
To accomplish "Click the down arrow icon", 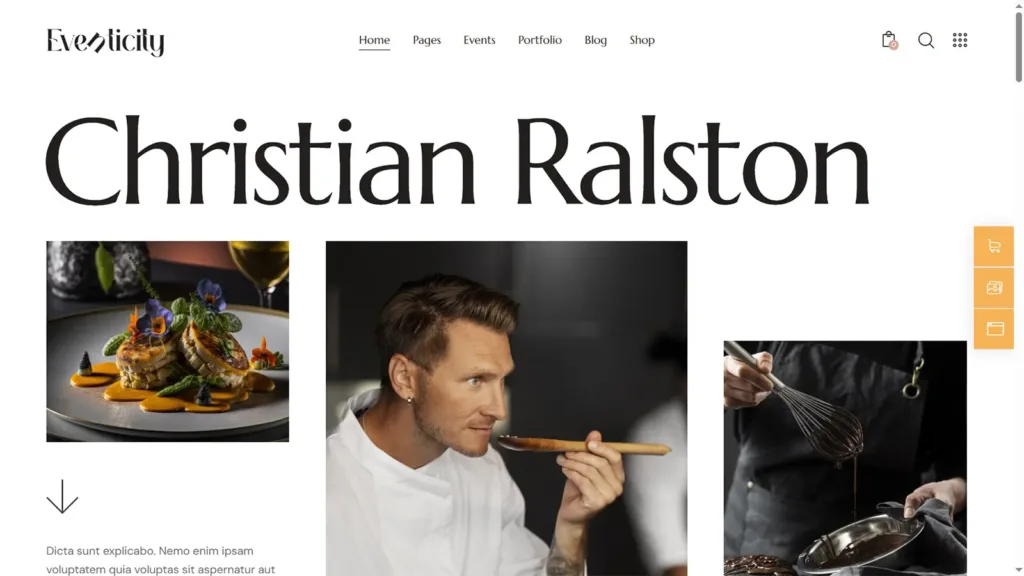I will click(62, 496).
